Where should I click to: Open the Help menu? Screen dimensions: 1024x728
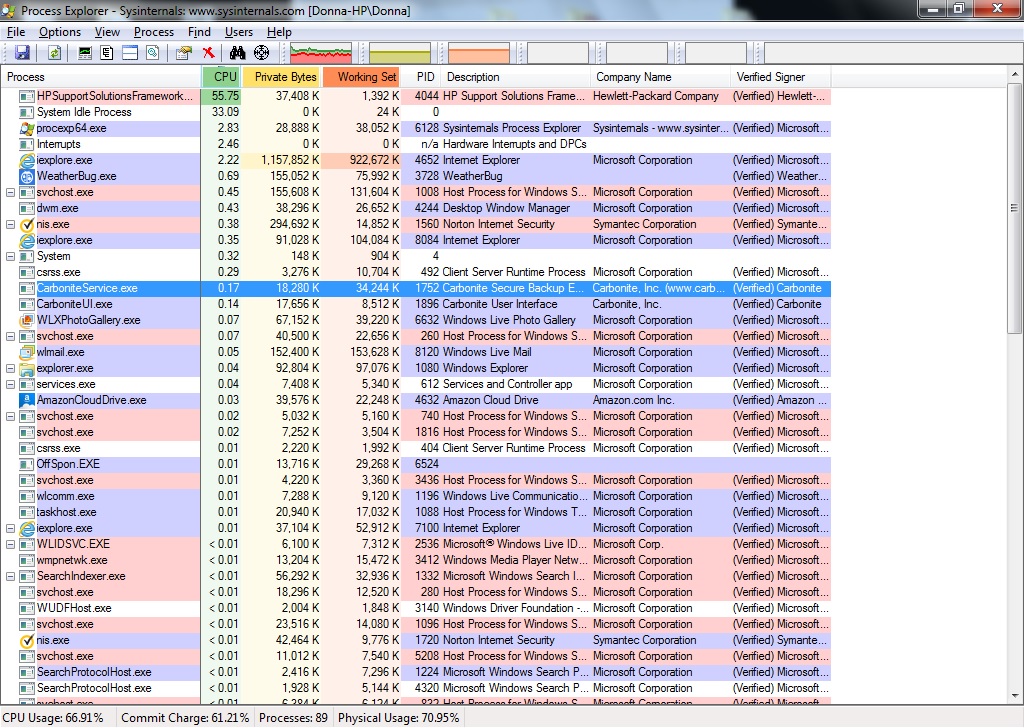279,32
